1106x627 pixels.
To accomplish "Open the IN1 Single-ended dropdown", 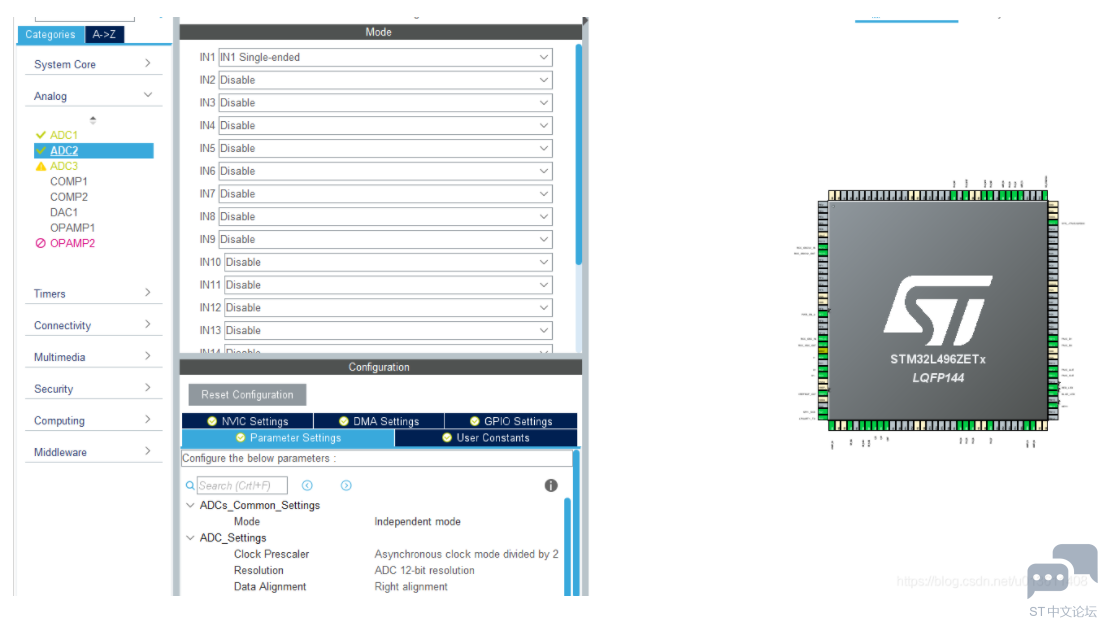I will (385, 58).
